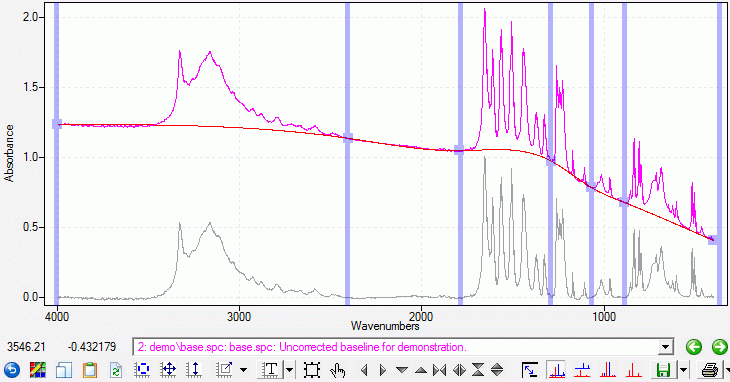Viewport: 730px width, 382px height.
Task: Click the horizontal compress bowtie icon
Action: [x=439, y=370]
